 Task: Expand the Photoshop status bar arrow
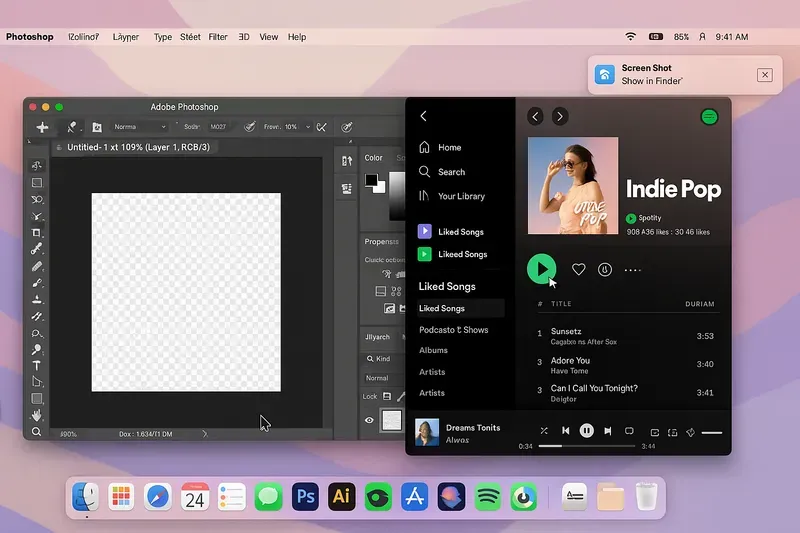[x=205, y=434]
